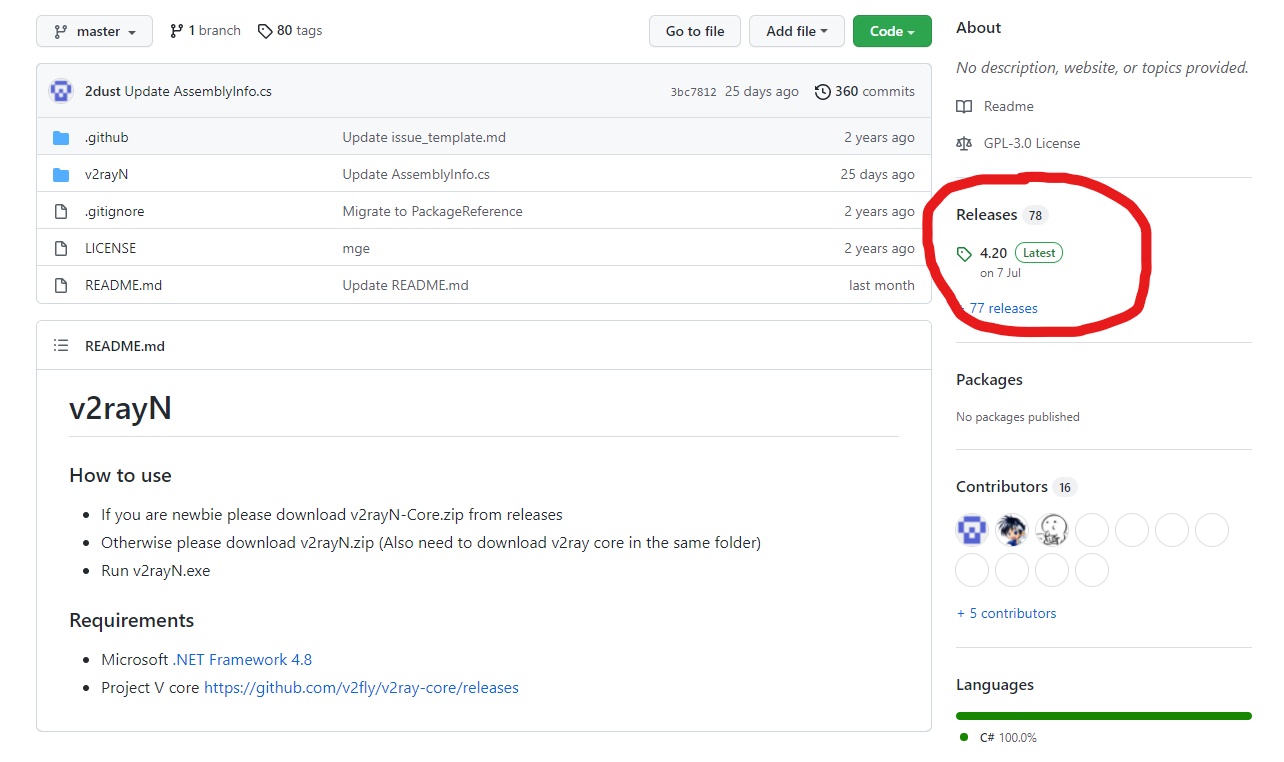Open the LICENSE file
The width and height of the screenshot is (1284, 762).
point(111,248)
